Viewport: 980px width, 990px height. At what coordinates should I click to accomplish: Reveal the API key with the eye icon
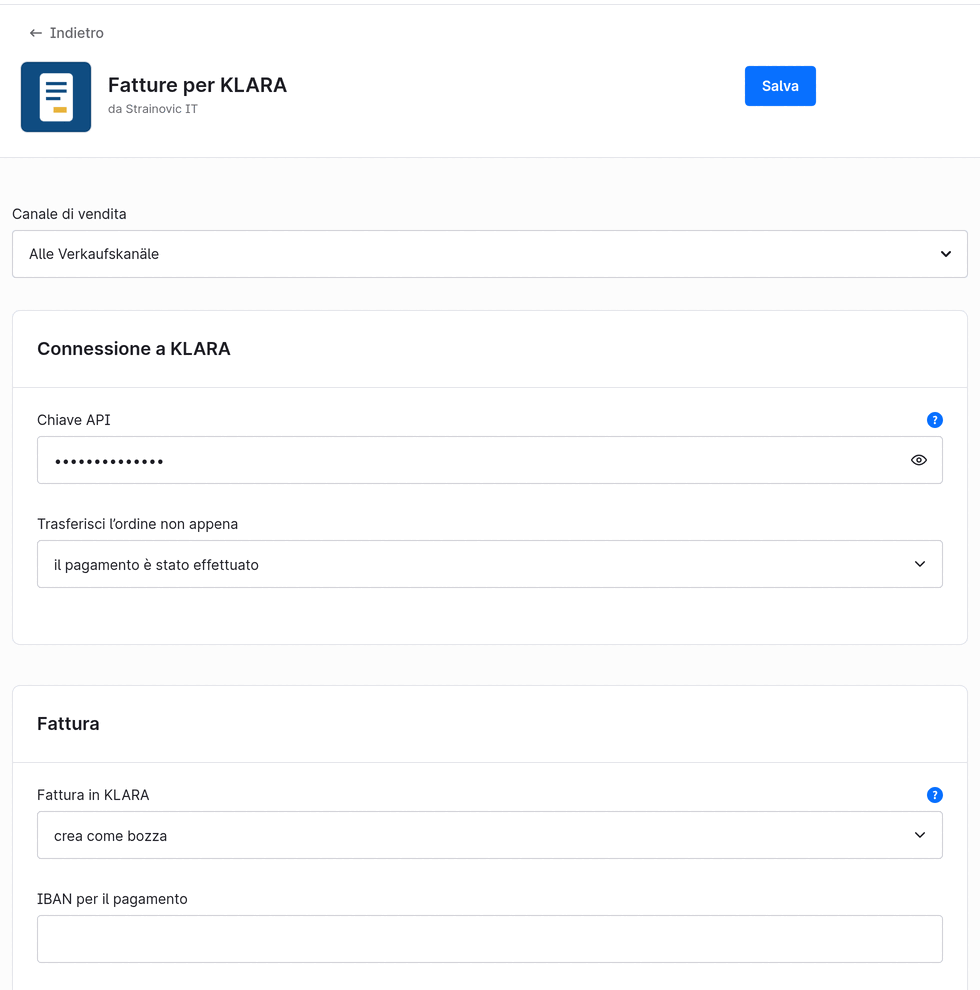(x=919, y=460)
